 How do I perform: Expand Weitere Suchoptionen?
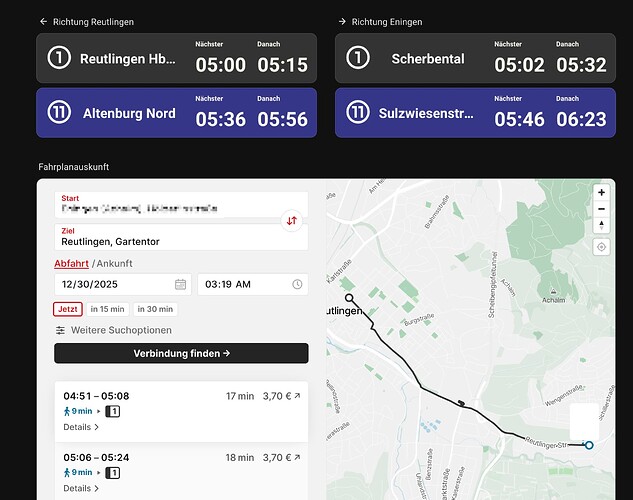[113, 330]
